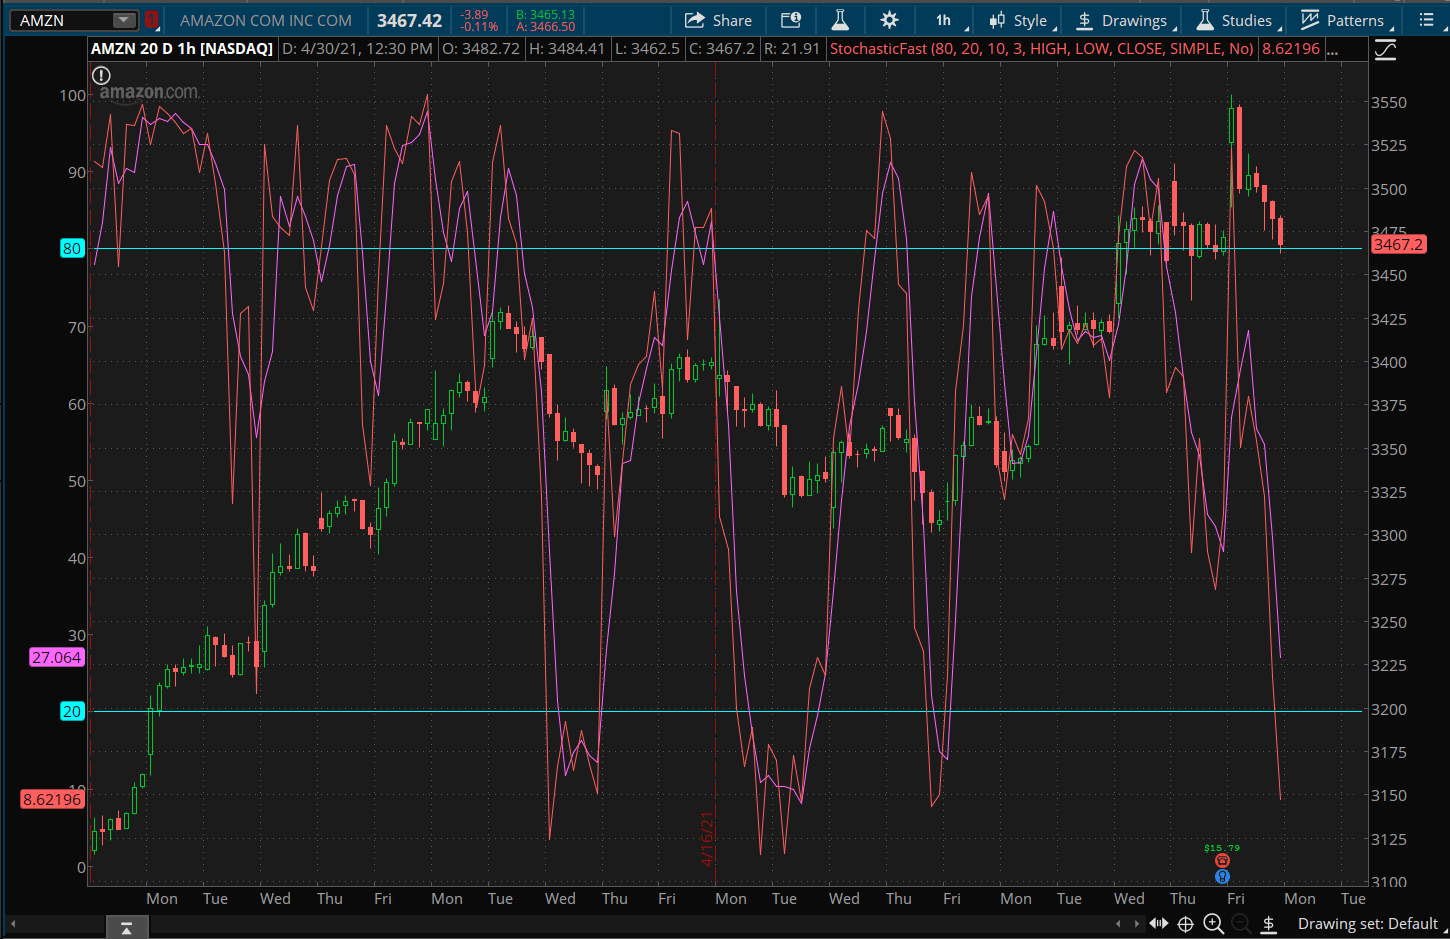Click the AMZN 20 D 1h [NASDAQ] chart title

point(182,48)
